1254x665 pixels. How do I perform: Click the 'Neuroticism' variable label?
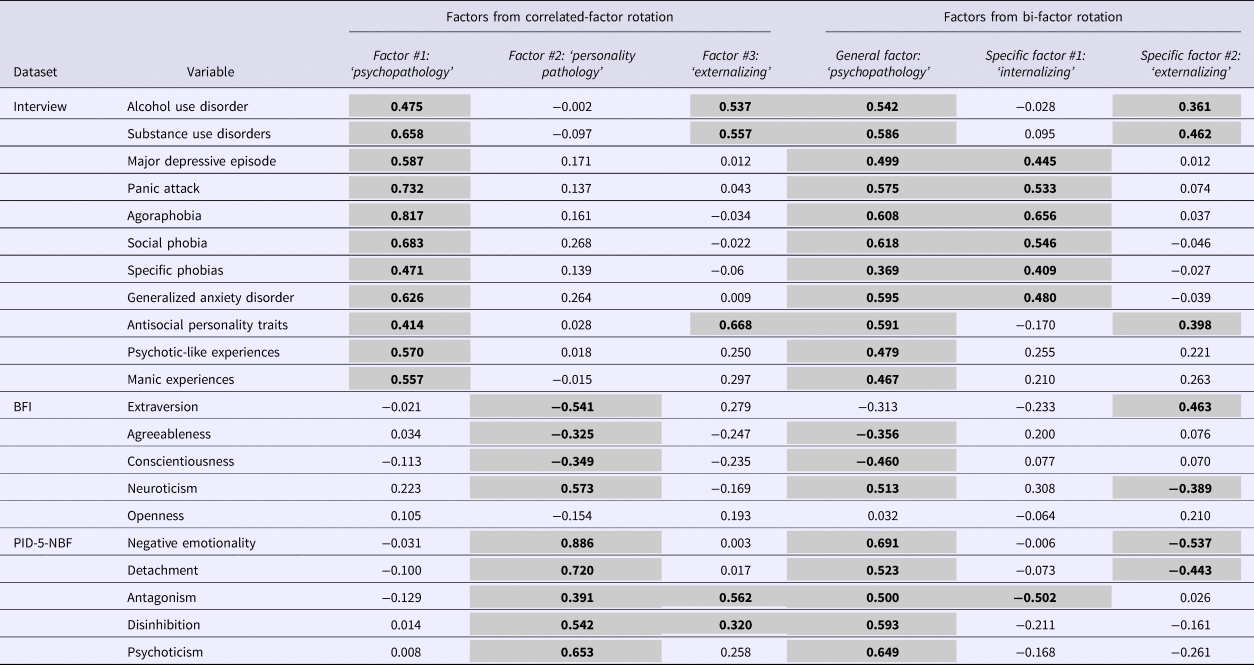click(x=161, y=488)
